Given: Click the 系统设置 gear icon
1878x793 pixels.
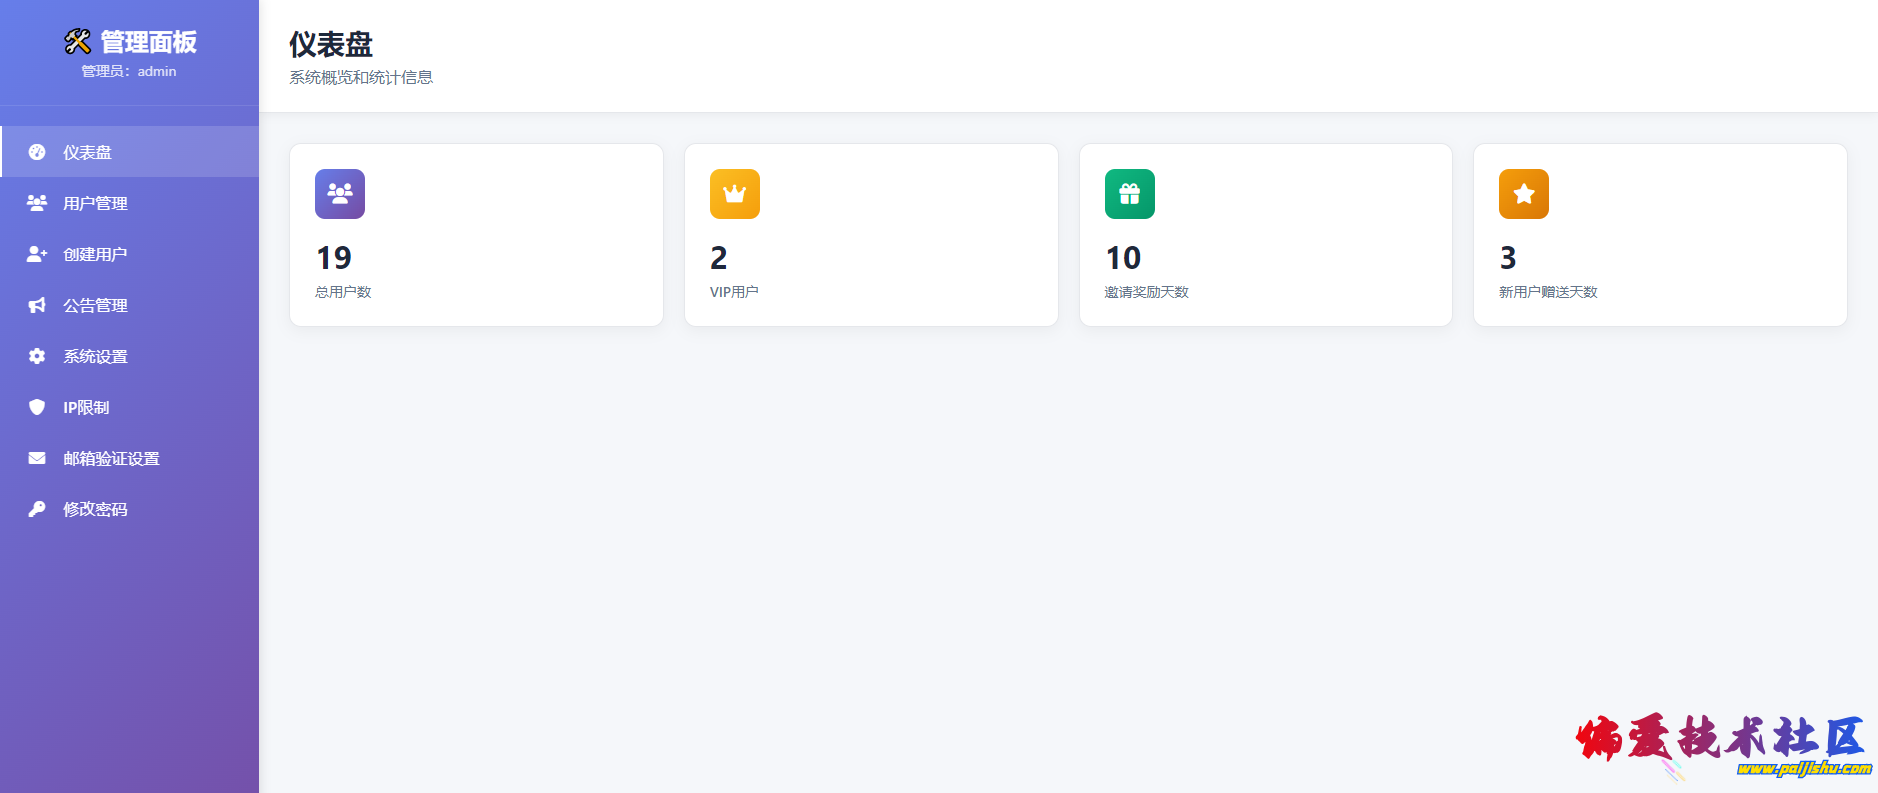Looking at the screenshot, I should 37,356.
